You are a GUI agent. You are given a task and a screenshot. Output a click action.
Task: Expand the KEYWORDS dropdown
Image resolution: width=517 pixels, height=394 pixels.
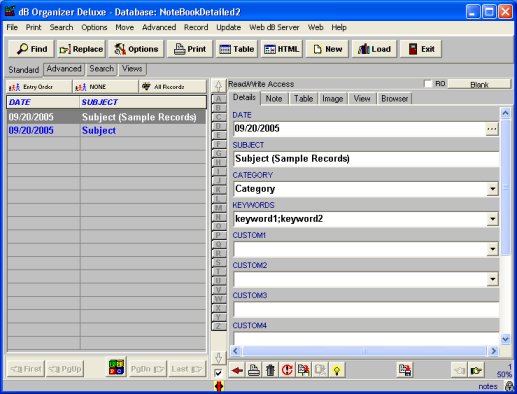(x=492, y=219)
